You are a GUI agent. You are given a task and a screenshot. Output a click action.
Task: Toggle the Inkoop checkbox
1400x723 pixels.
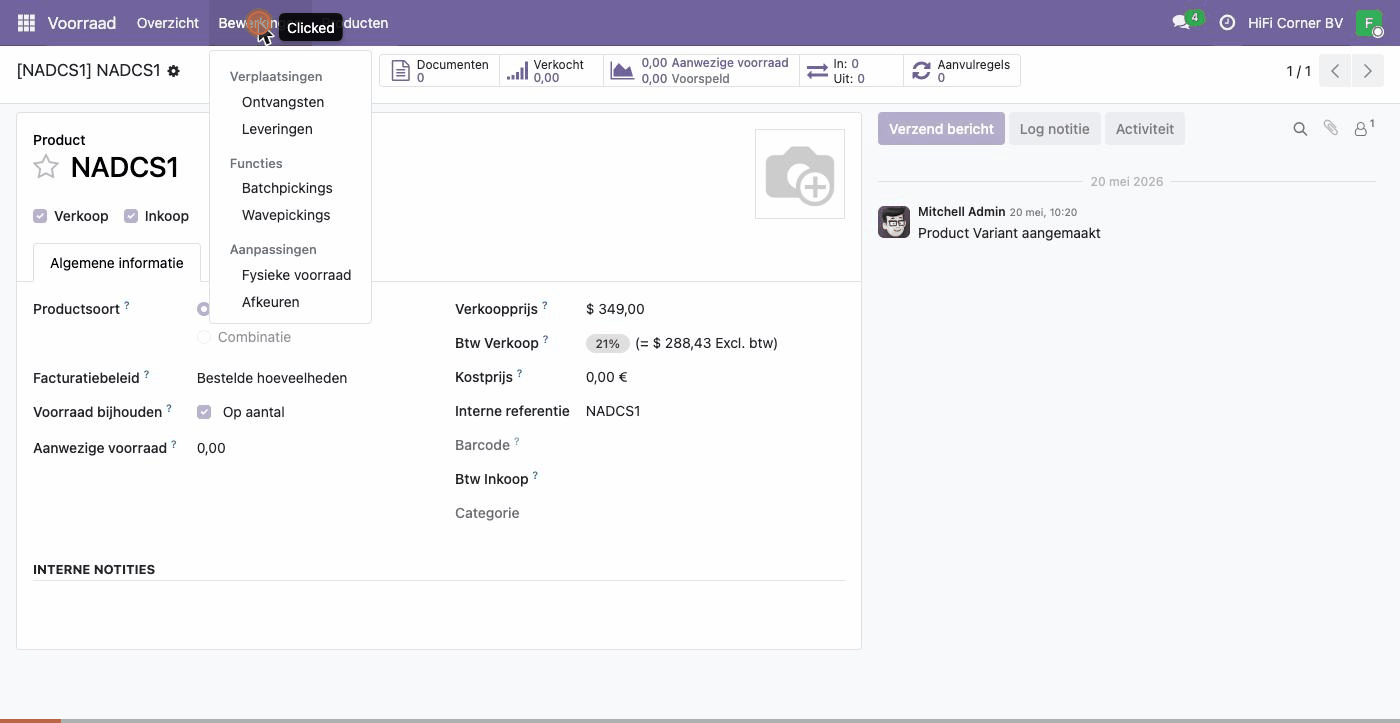pyautogui.click(x=130, y=216)
